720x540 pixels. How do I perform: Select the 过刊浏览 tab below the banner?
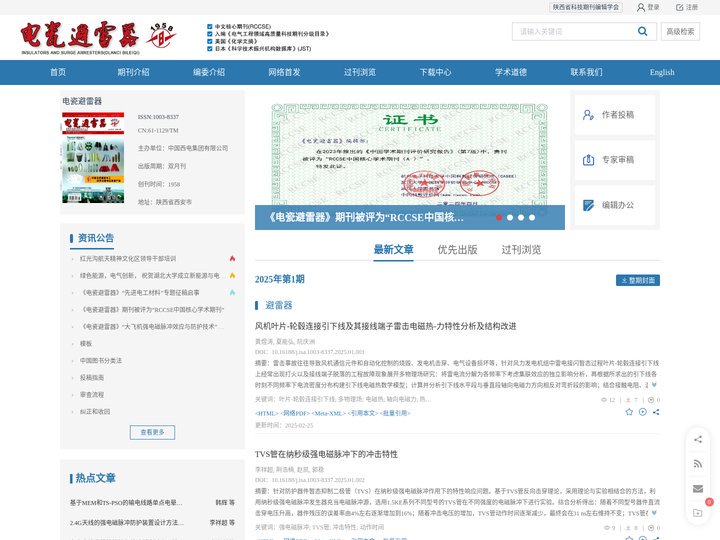point(521,250)
